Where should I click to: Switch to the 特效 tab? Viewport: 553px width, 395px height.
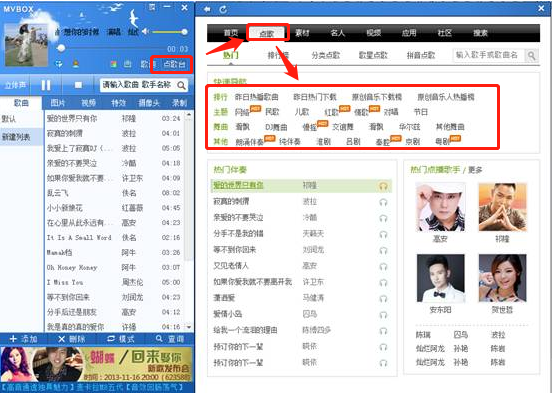tap(118, 103)
